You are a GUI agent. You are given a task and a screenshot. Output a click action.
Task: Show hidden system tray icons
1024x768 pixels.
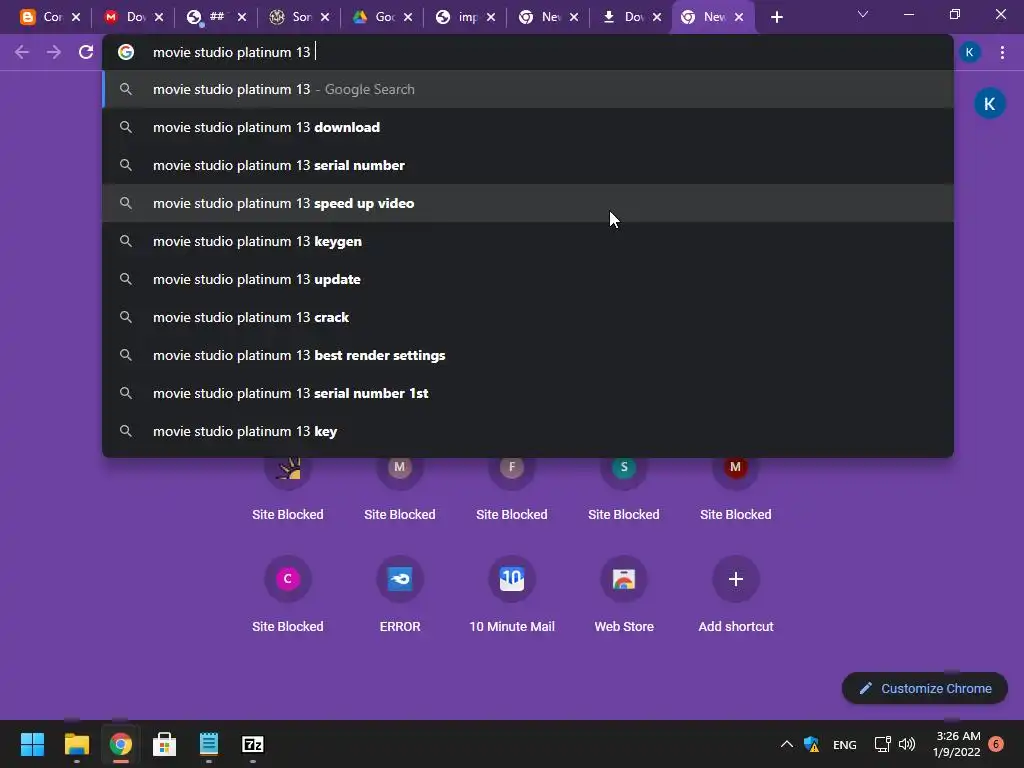pos(787,744)
